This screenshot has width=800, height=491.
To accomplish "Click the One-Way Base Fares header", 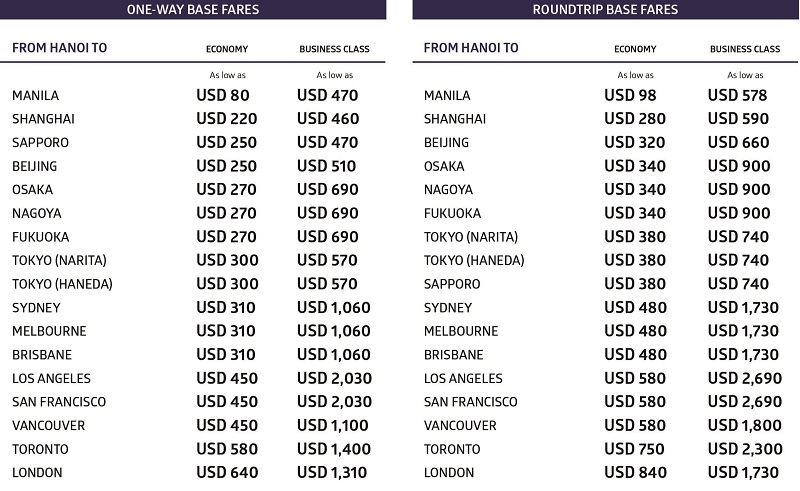I will [193, 10].
